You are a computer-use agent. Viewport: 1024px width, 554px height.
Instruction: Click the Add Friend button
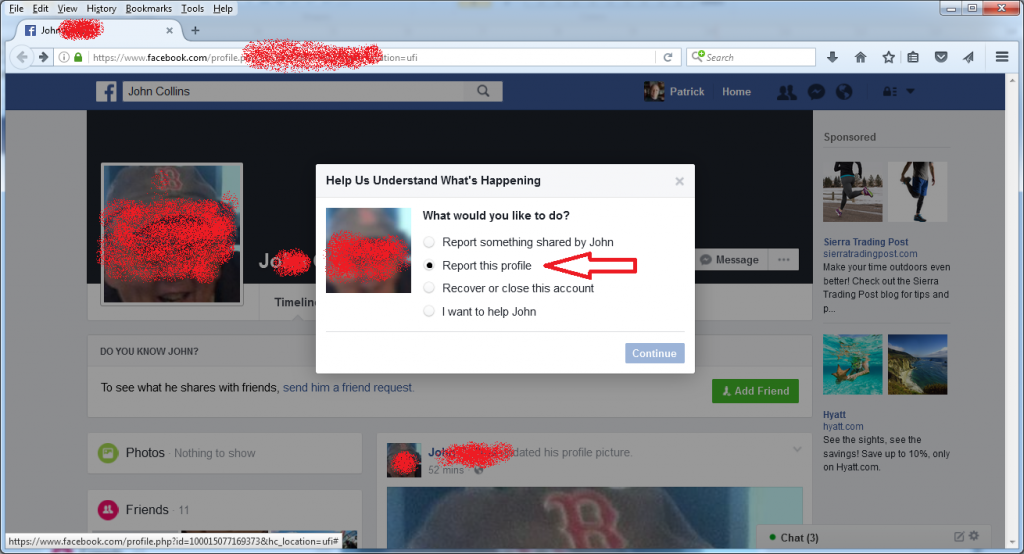pyautogui.click(x=755, y=391)
